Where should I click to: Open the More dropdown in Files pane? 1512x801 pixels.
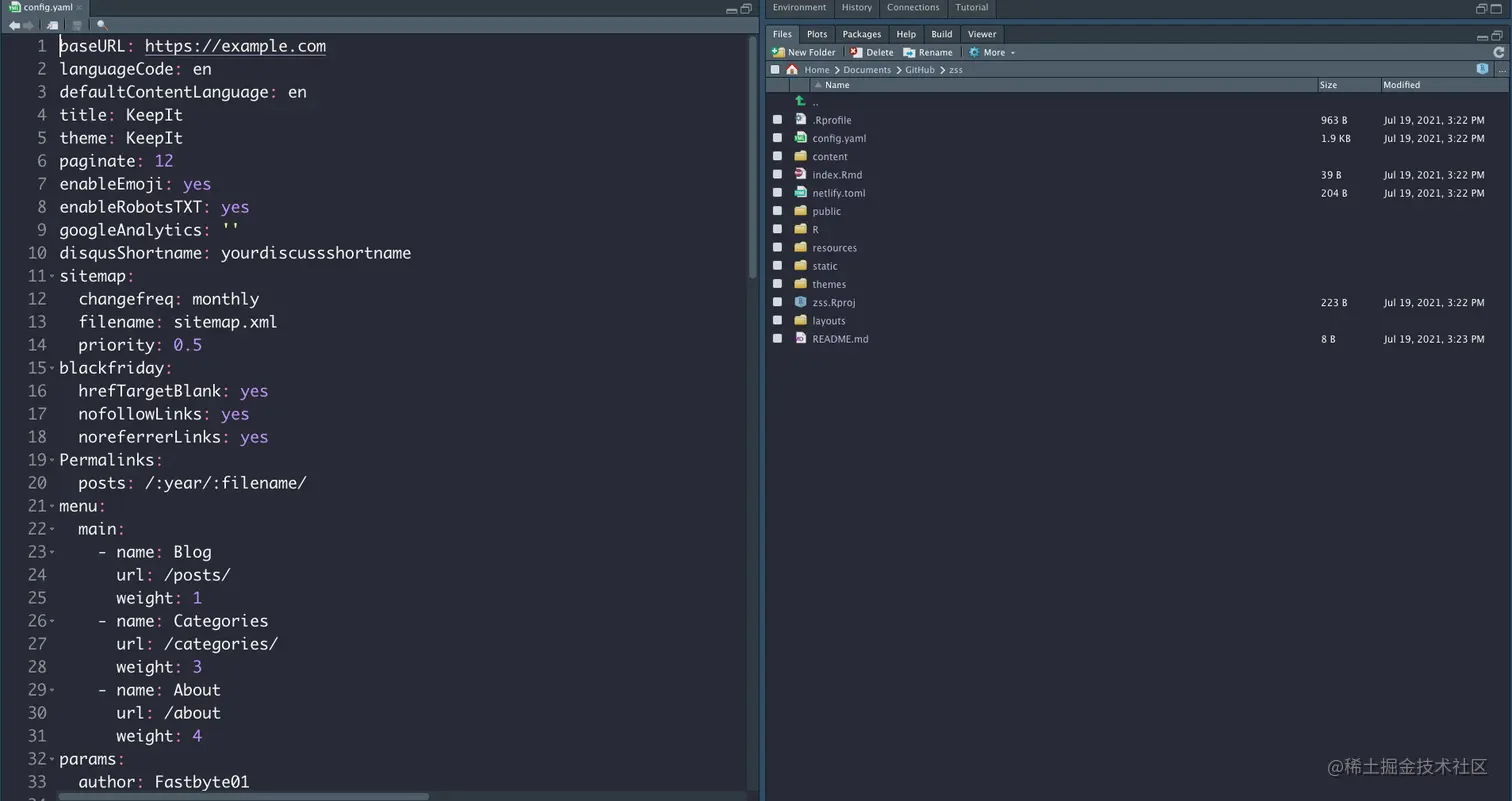click(x=992, y=52)
